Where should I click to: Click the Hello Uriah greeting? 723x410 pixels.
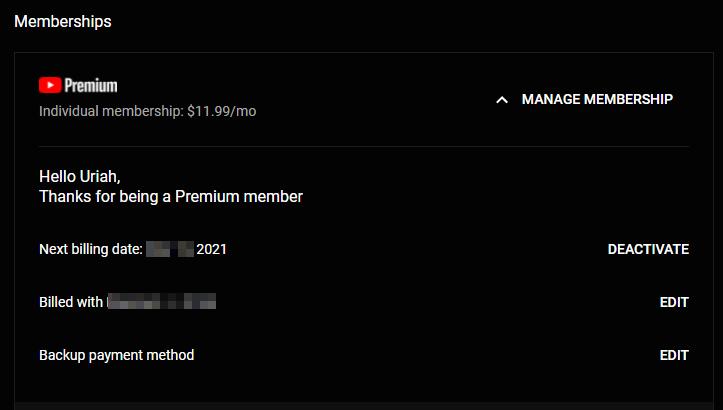coord(80,176)
